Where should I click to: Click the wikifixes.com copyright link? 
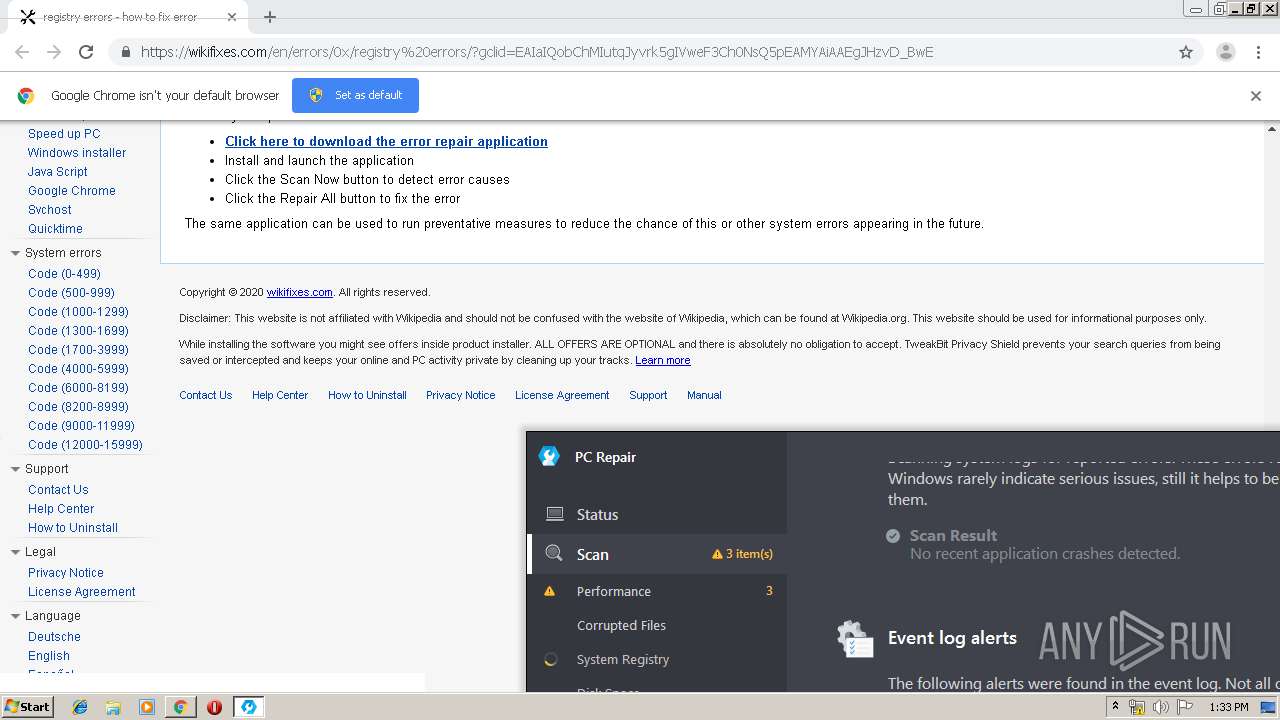pyautogui.click(x=299, y=292)
